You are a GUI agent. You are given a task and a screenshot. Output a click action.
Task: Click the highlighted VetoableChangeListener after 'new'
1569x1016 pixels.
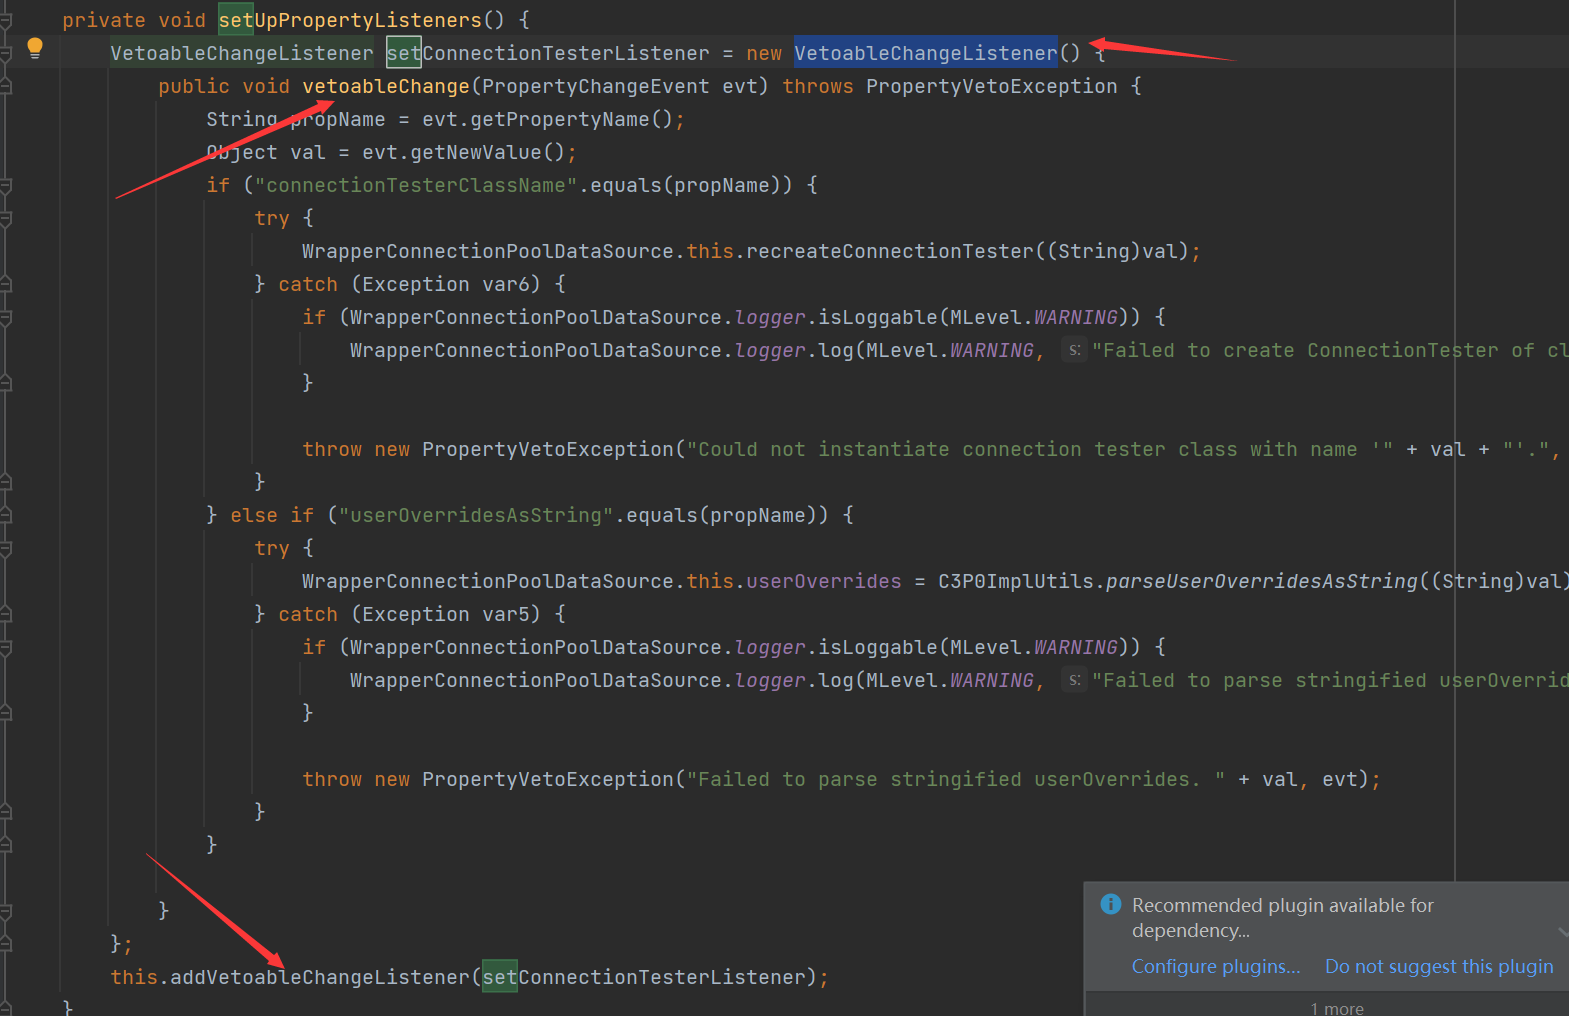coord(926,53)
